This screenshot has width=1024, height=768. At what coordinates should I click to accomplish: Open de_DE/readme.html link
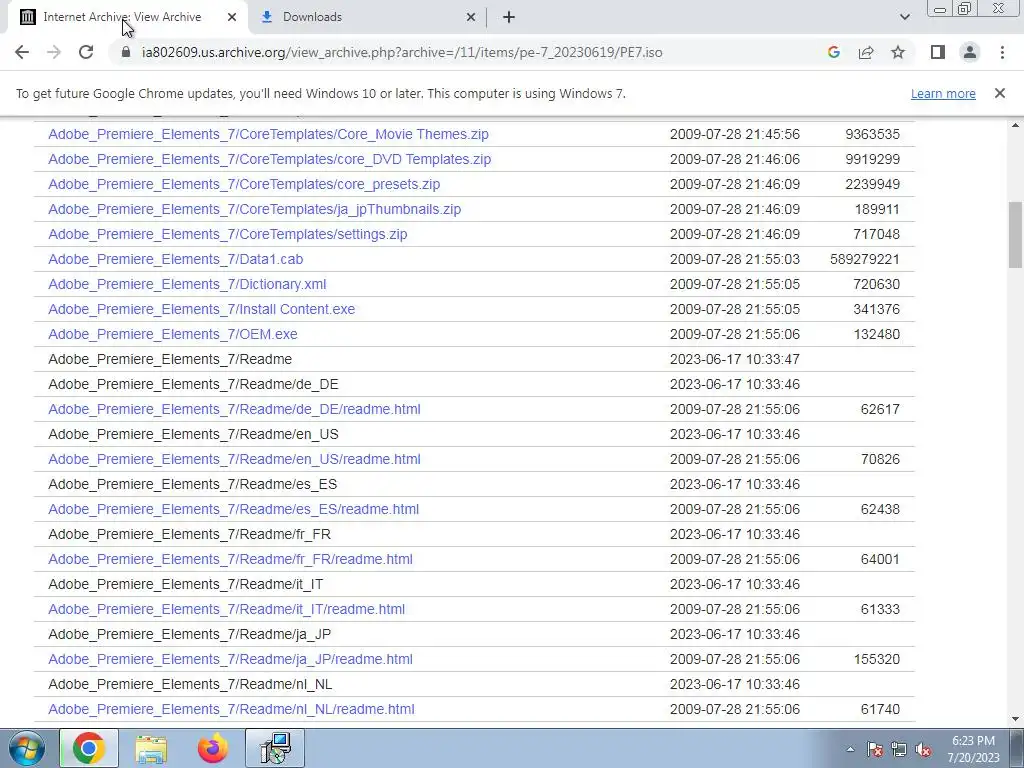[234, 409]
